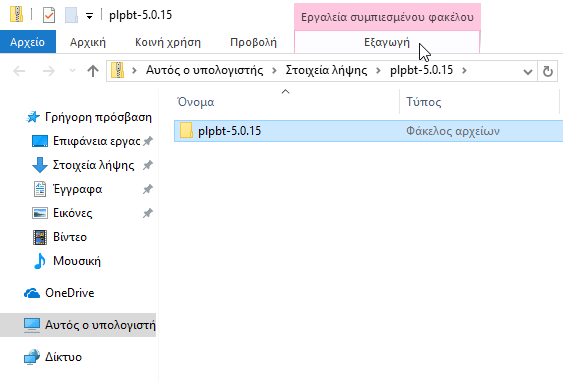Open Μουσική in sidebar
563x382 pixels.
pos(77,261)
